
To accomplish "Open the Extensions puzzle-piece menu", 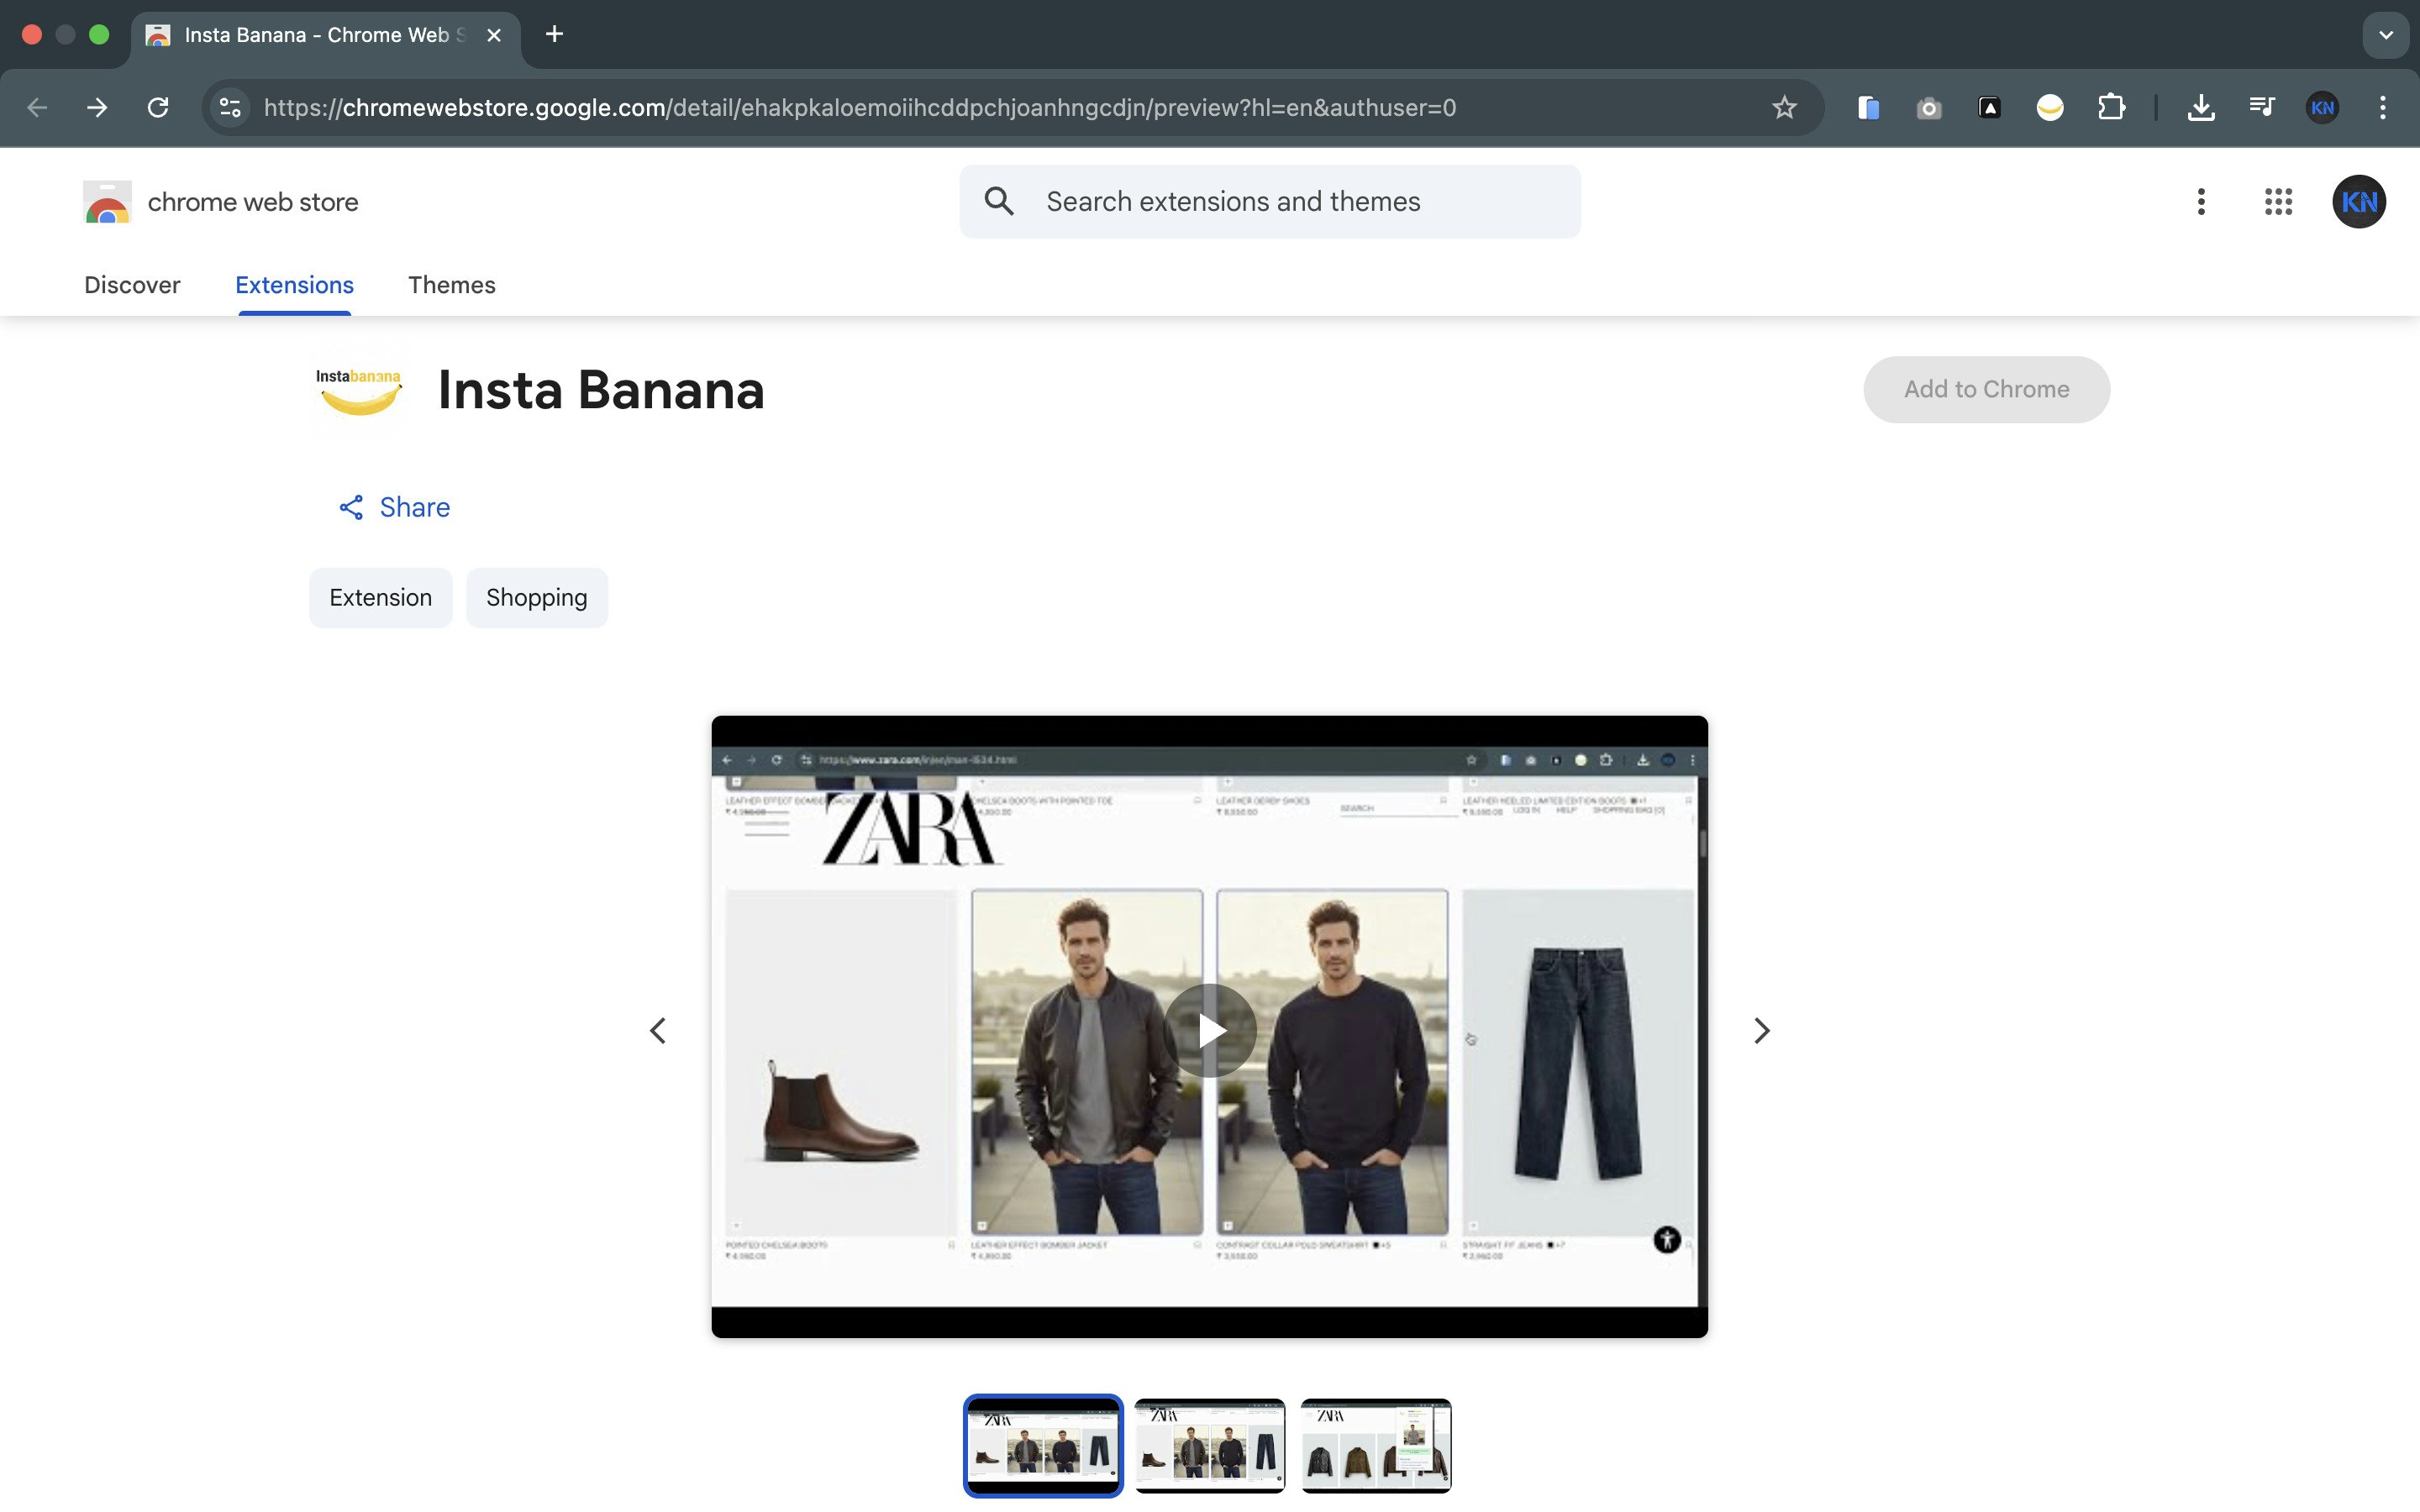I will (x=2112, y=107).
